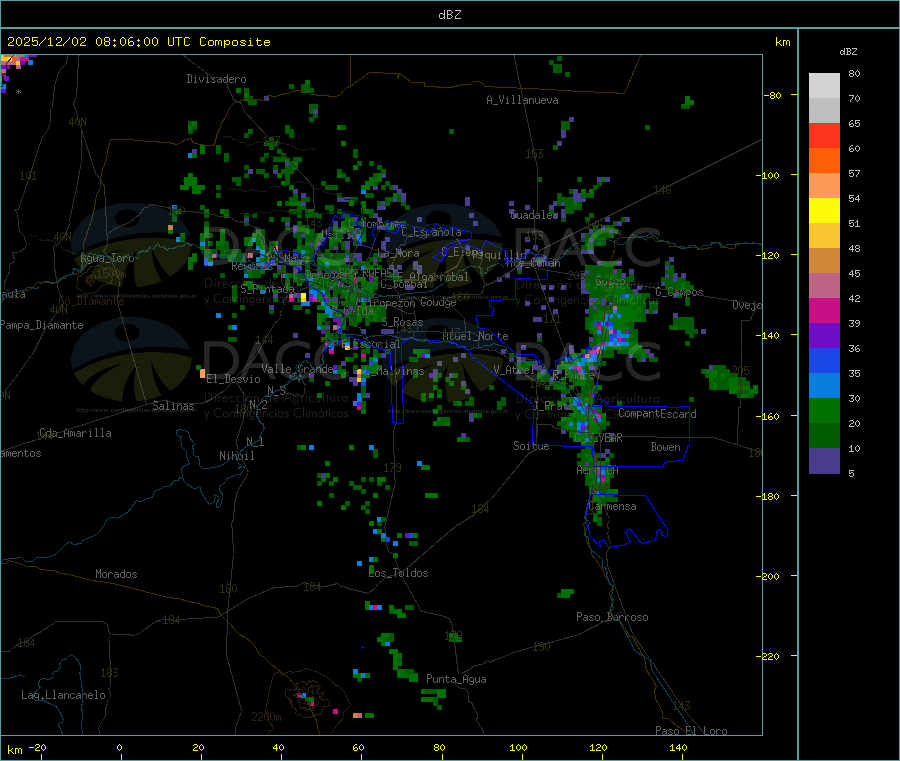Click the Atuel_Norte map label

475,336
